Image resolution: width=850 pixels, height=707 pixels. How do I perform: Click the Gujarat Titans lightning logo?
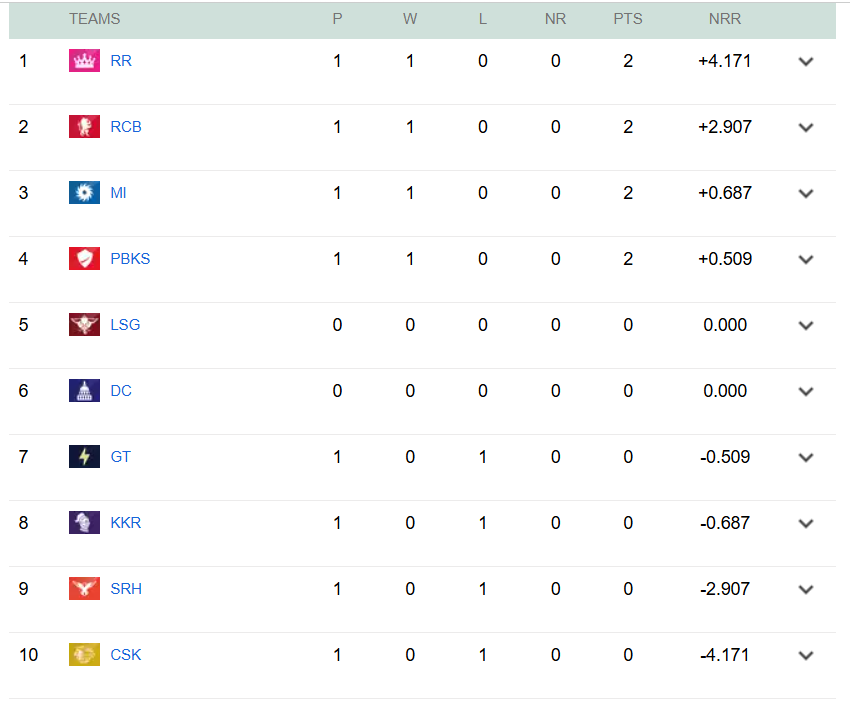tap(84, 457)
